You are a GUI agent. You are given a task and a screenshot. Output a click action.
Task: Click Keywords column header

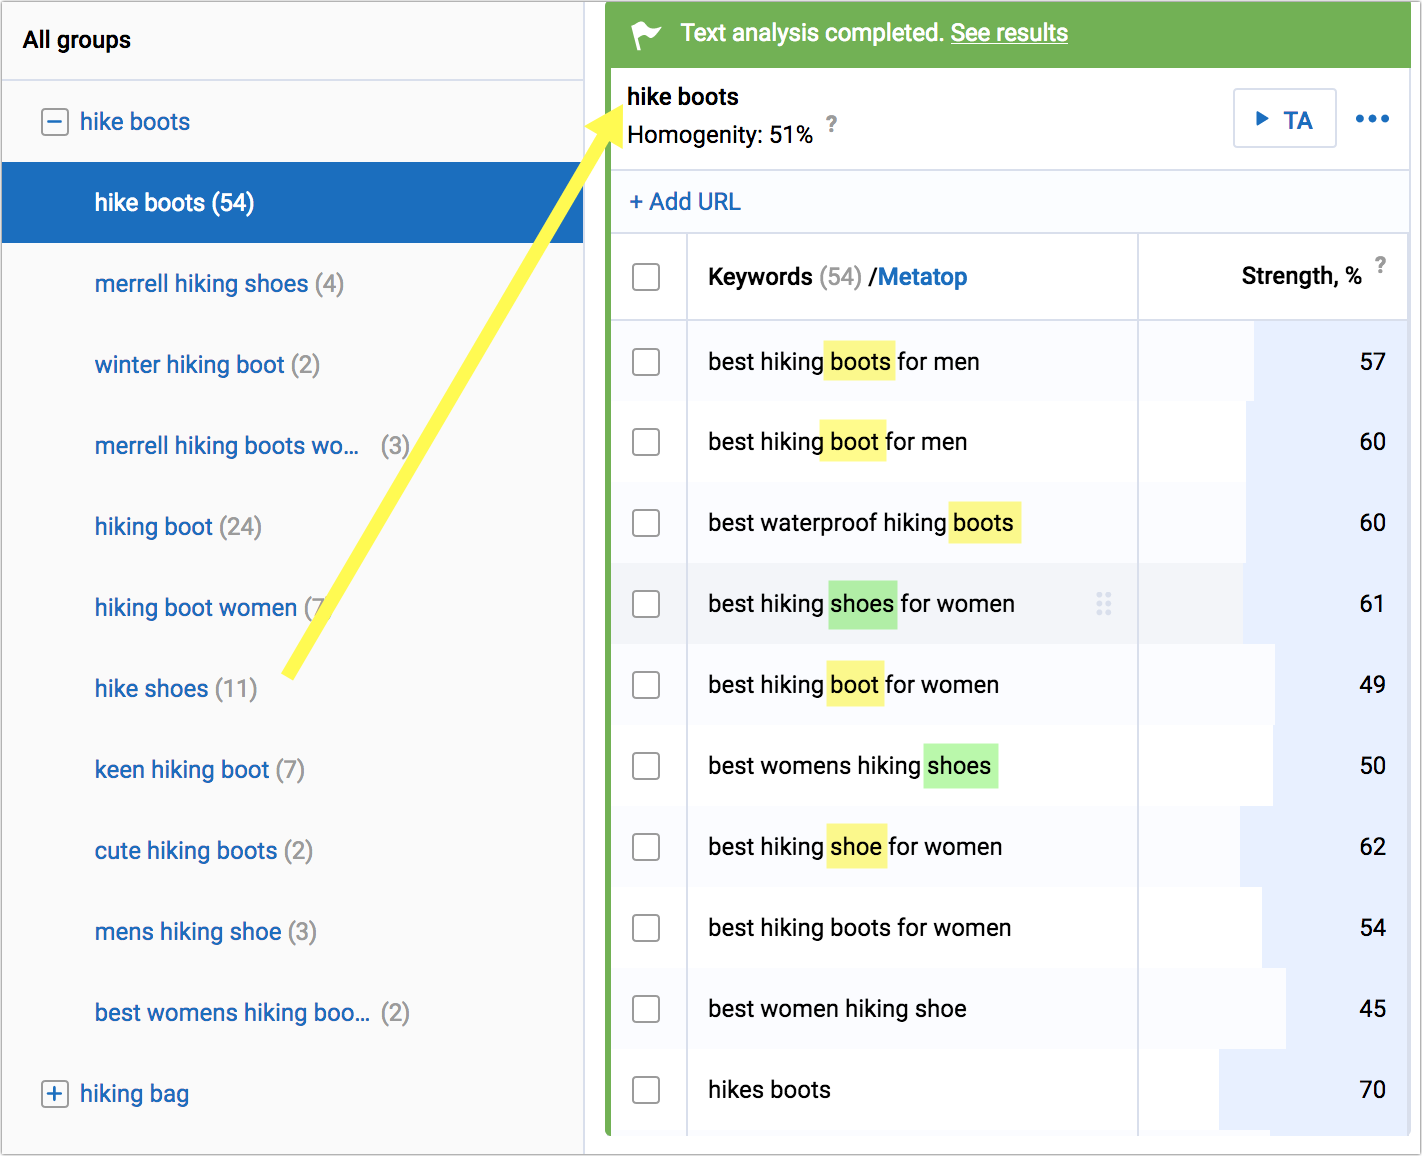(x=760, y=277)
